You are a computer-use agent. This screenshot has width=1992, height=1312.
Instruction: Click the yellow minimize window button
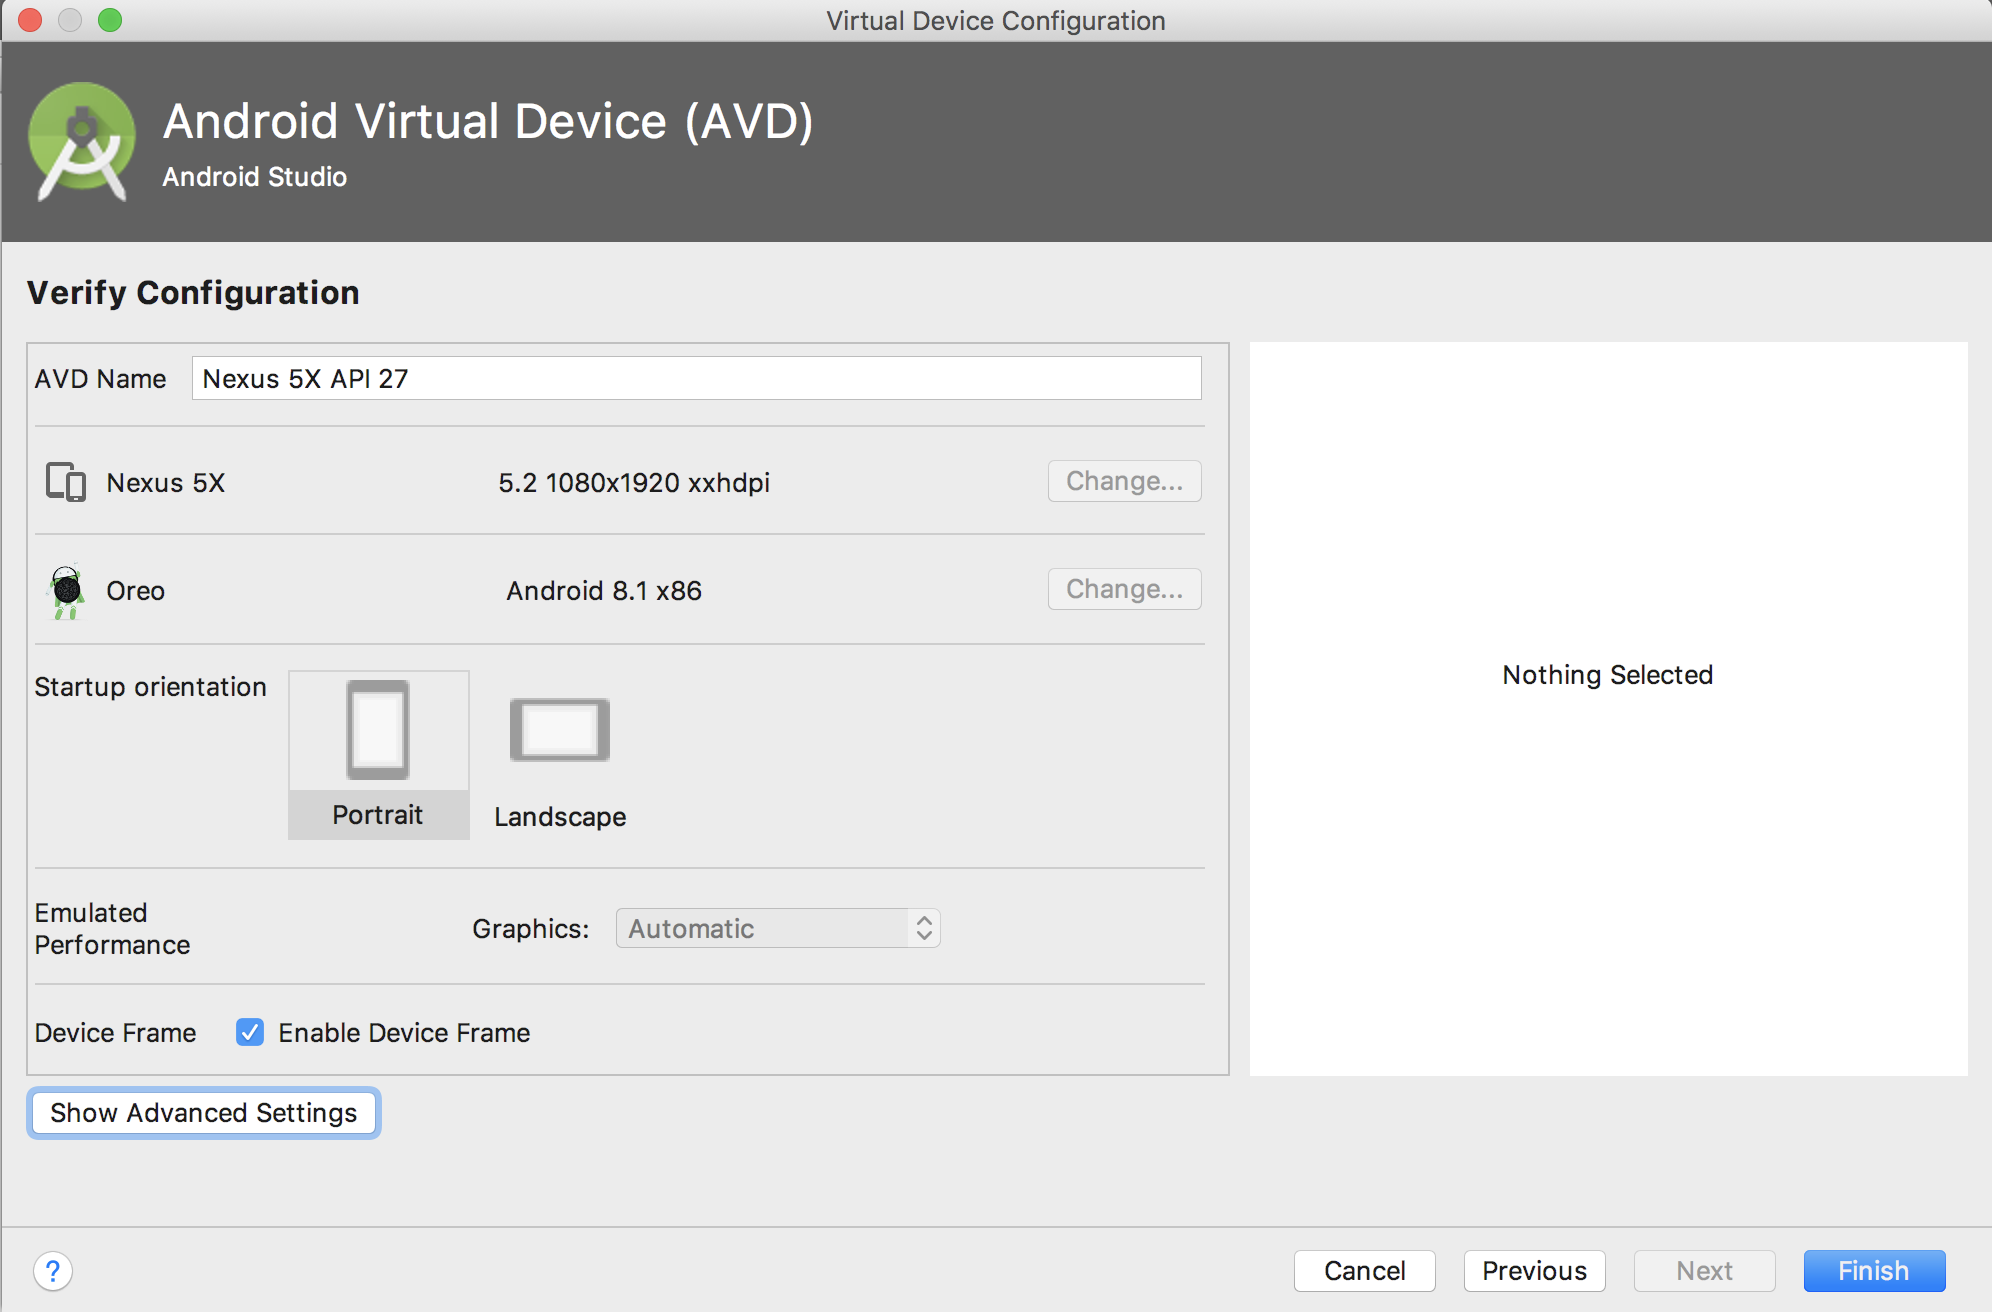70,20
